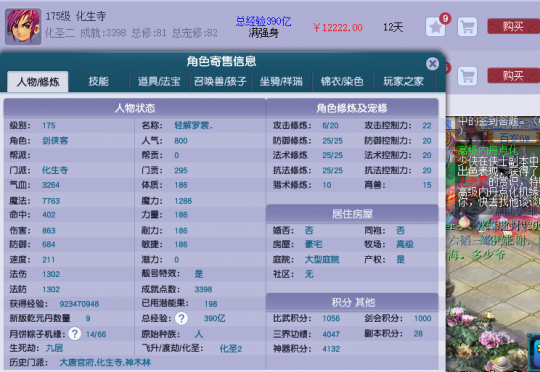540x372 pixels.
Task: Click the 攻击修炼 value 6/20
Action: tap(330, 126)
